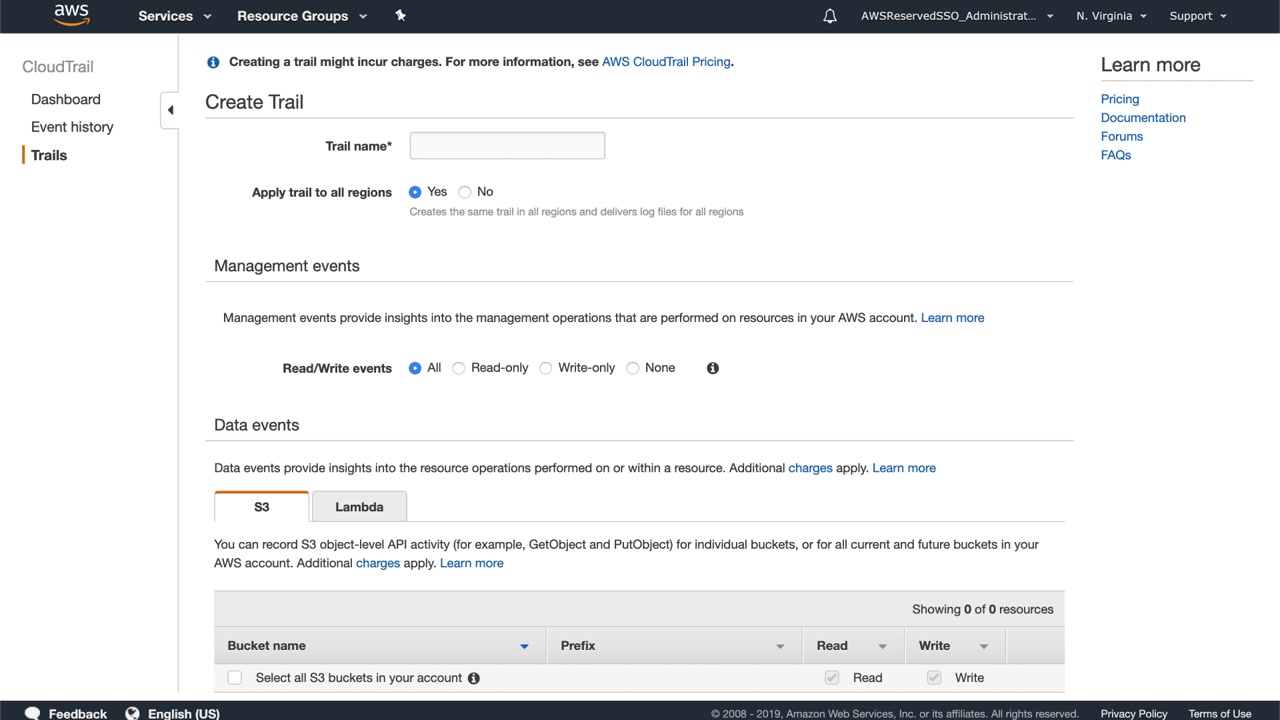Click the Read/Write events info icon

713,368
